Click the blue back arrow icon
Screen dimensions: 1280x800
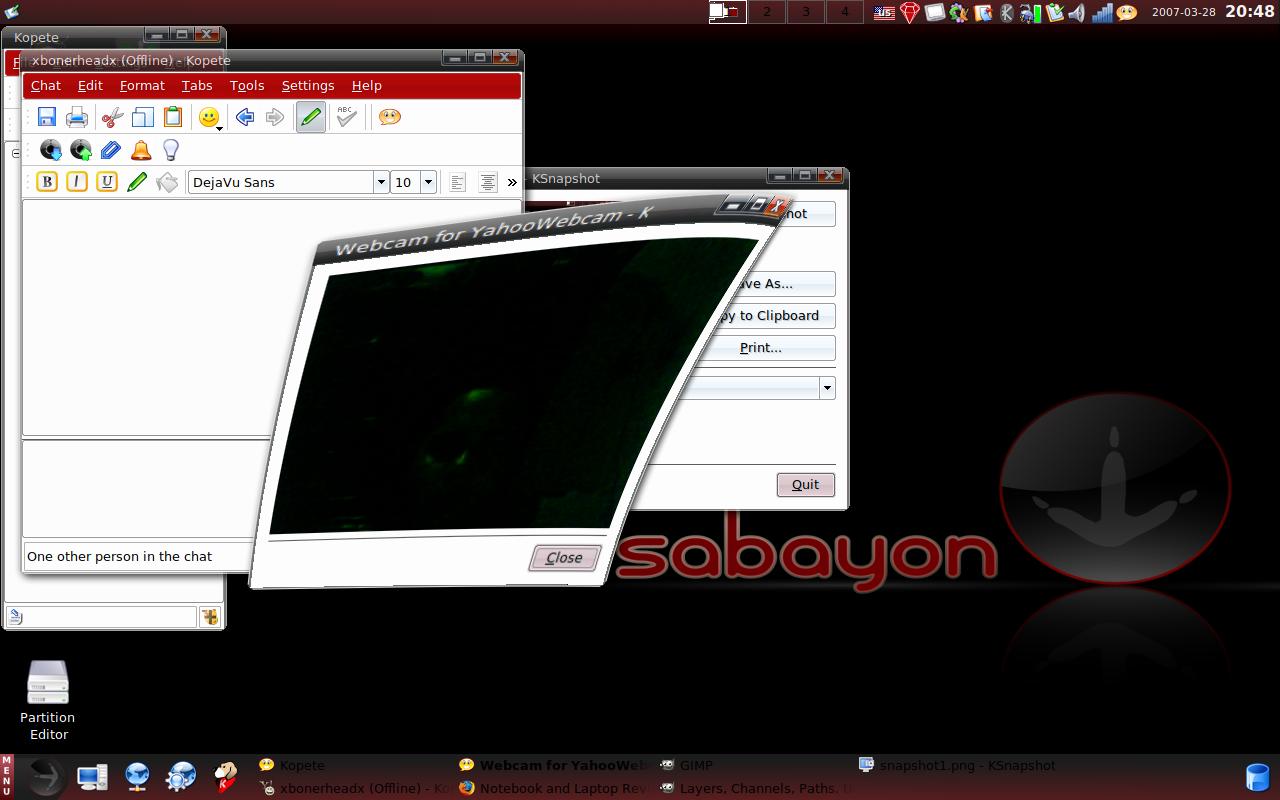click(x=245, y=117)
